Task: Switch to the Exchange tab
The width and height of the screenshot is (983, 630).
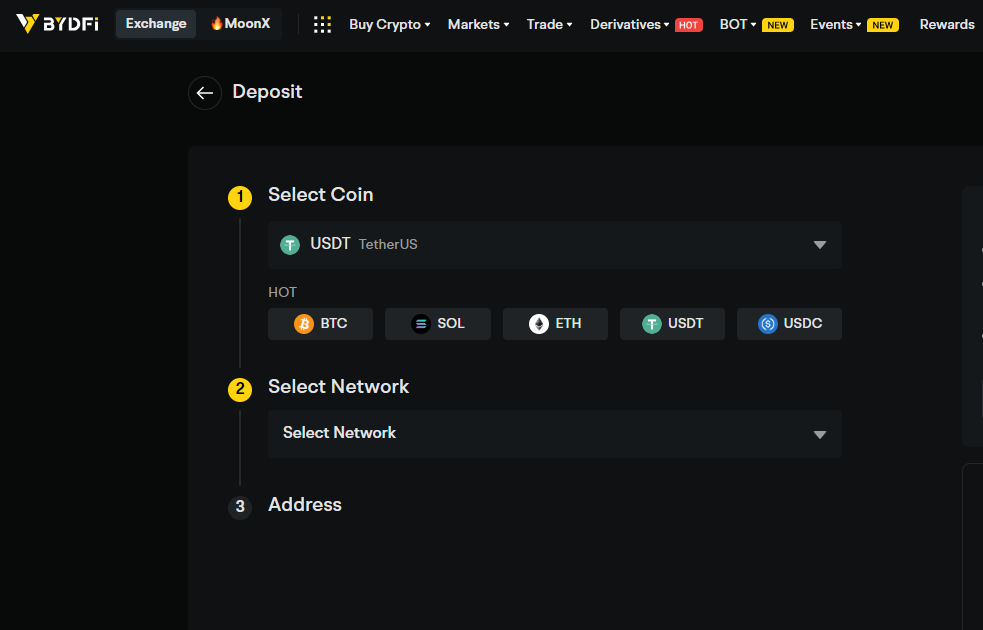Action: click(x=156, y=24)
